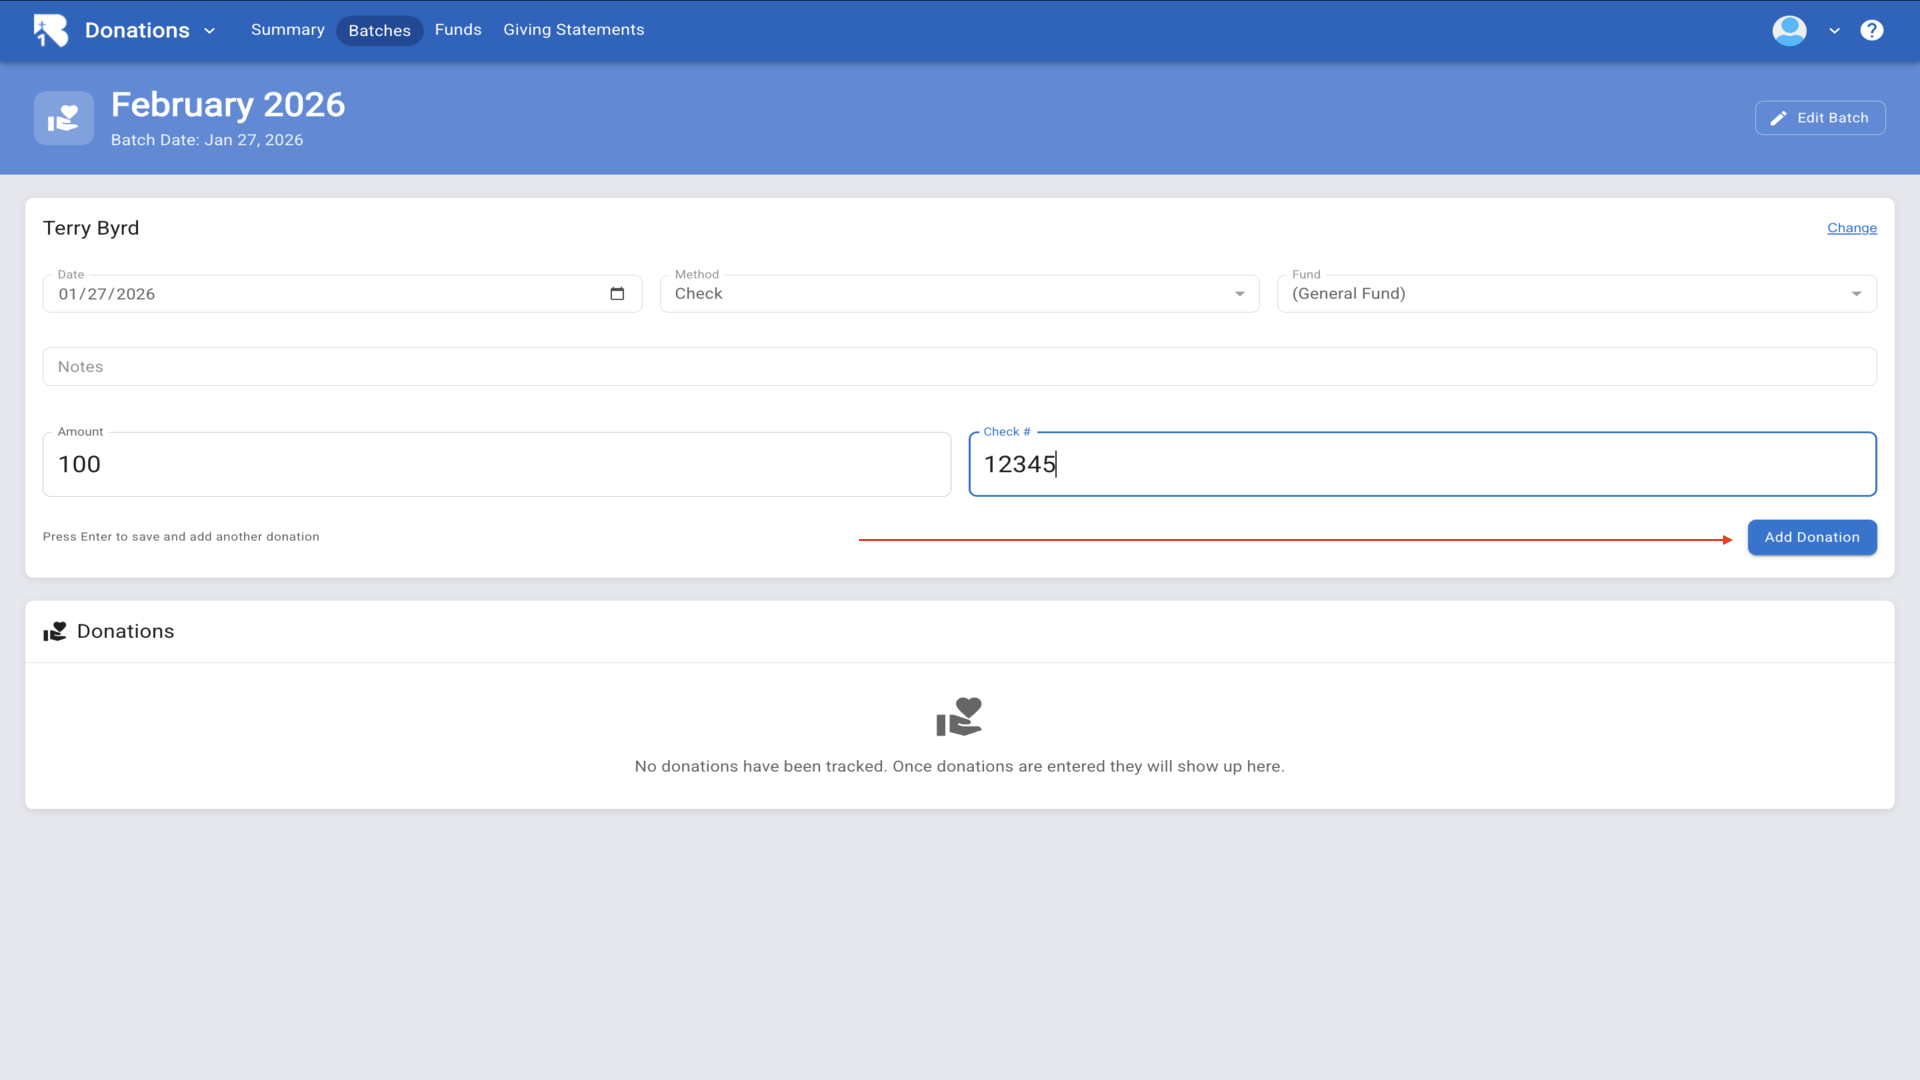Image resolution: width=1920 pixels, height=1080 pixels.
Task: Switch to the Summary tab
Action: click(x=287, y=30)
